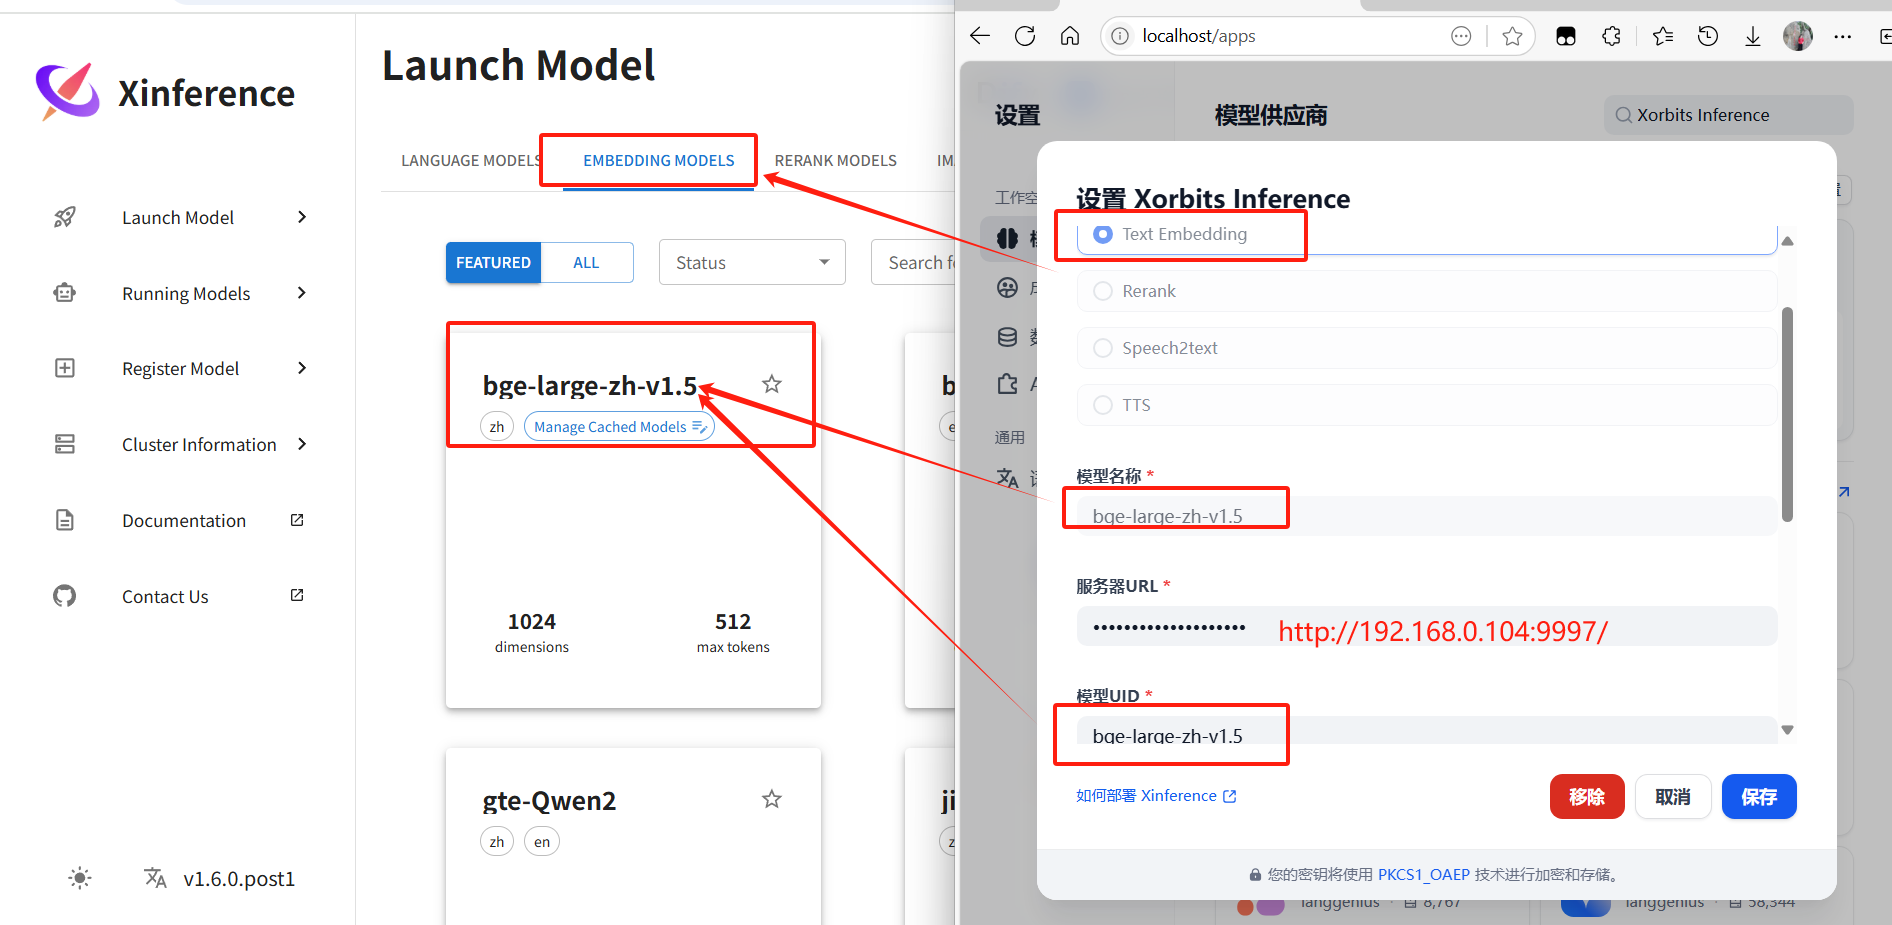Favorite bge-large-zh-v1.5 with star icon
The width and height of the screenshot is (1892, 925).
coord(772,384)
